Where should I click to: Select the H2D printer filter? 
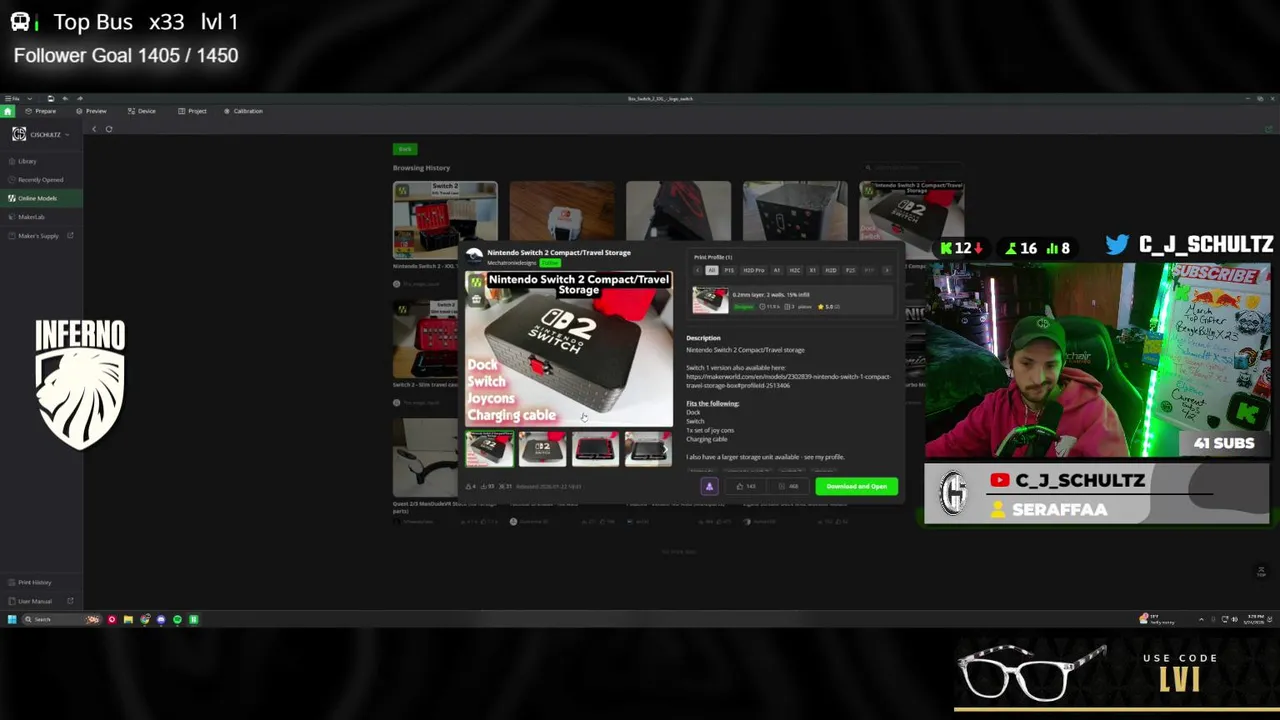click(x=831, y=270)
